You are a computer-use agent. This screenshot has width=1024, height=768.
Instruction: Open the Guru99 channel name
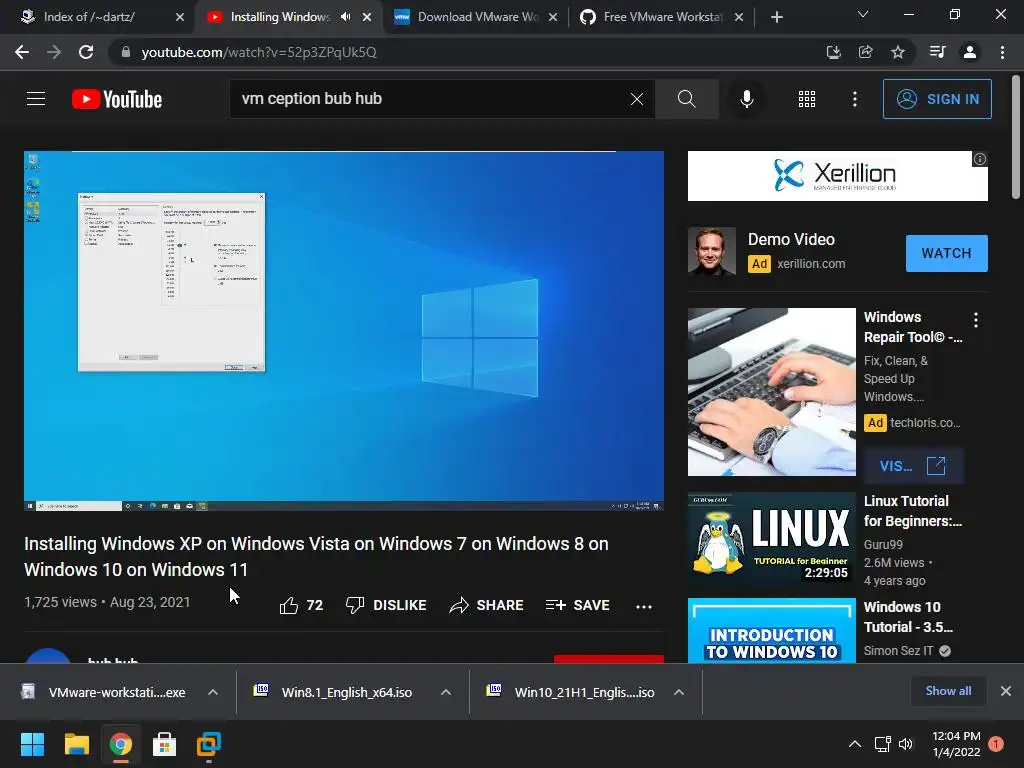[x=883, y=545]
